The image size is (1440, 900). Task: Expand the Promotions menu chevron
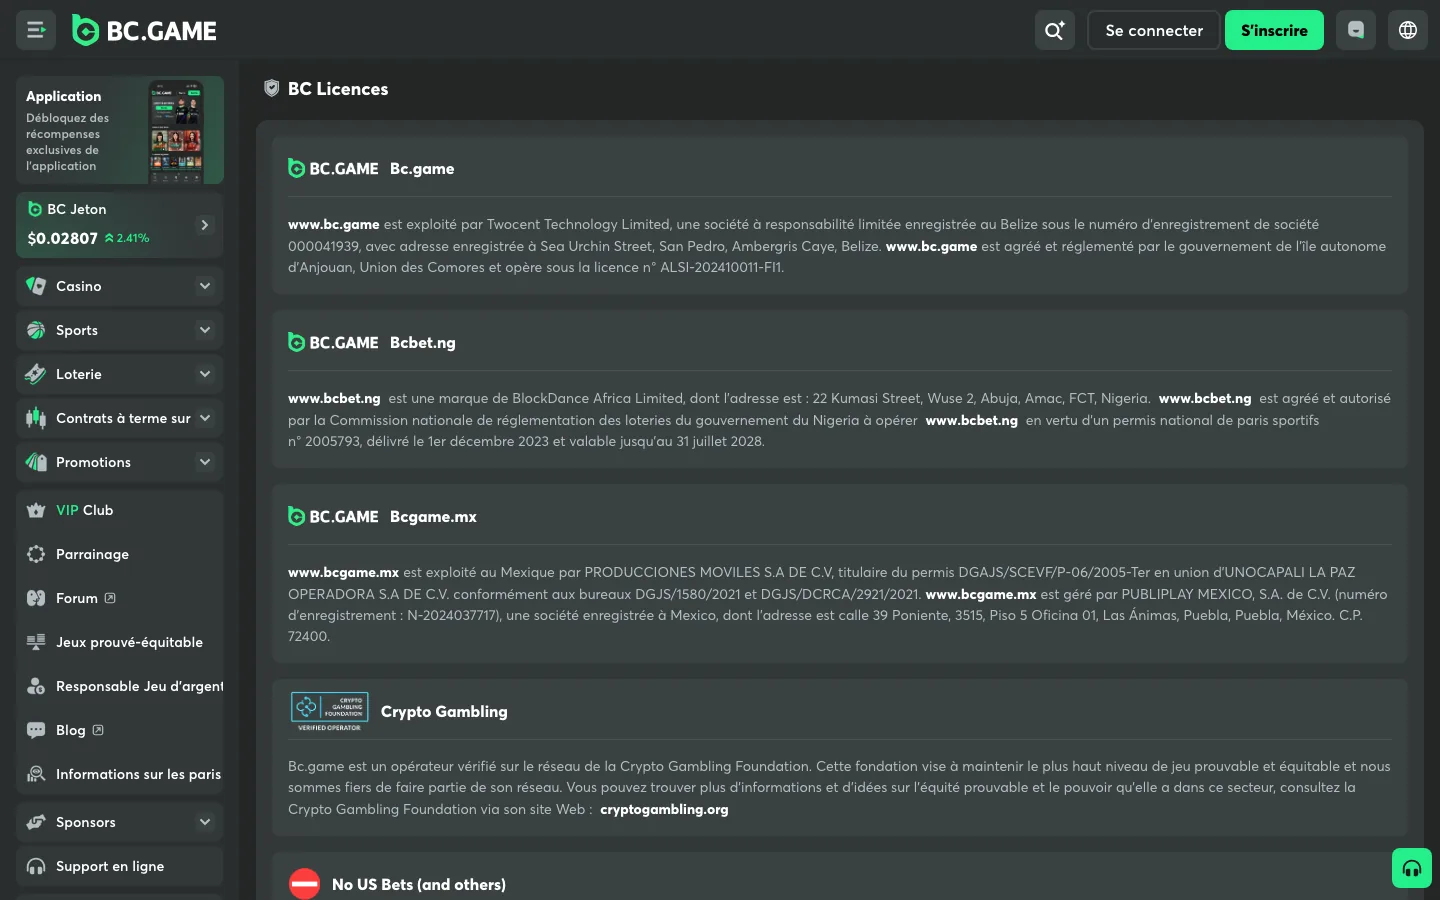[x=205, y=462]
